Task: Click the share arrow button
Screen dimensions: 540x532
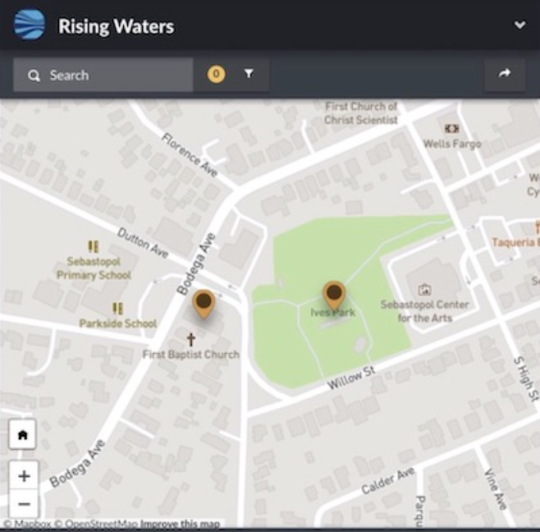Action: pyautogui.click(x=505, y=74)
